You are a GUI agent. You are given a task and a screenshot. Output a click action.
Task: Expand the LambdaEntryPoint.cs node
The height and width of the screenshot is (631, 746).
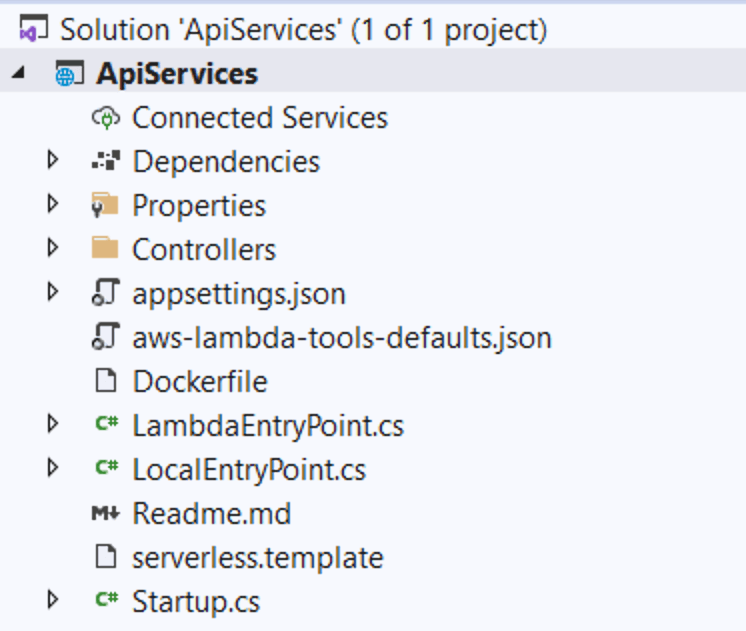pos(53,424)
